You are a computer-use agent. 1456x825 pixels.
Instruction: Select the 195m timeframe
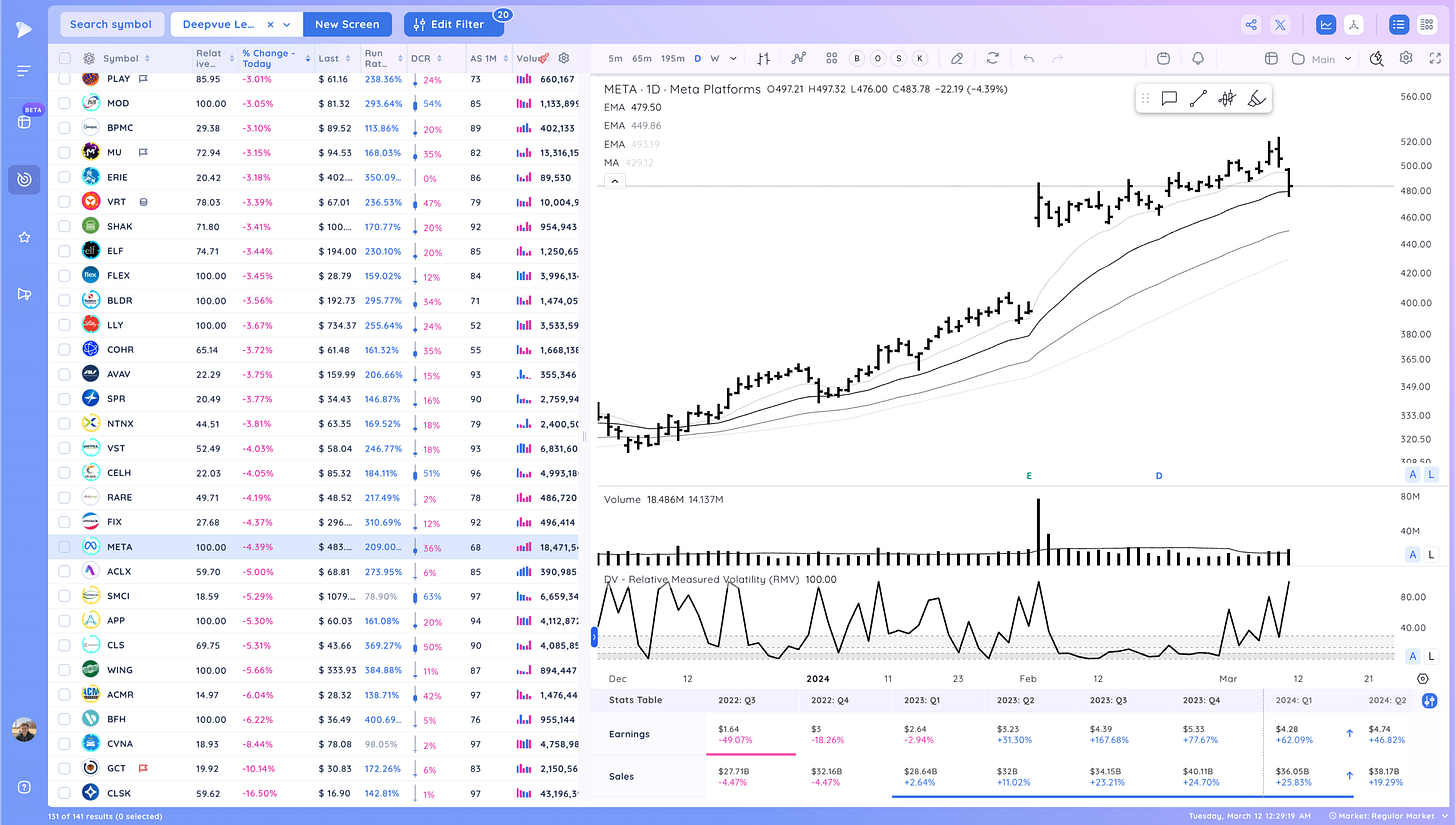[x=673, y=59]
